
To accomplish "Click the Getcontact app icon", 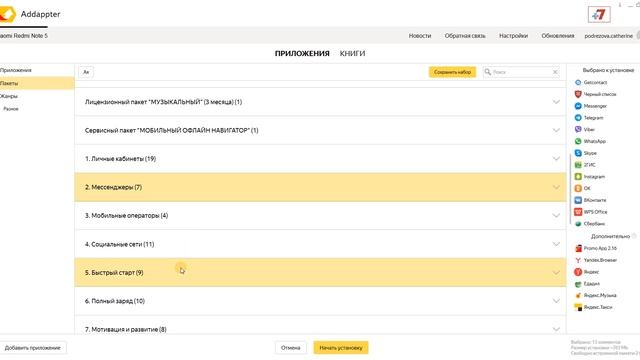I will coord(578,82).
